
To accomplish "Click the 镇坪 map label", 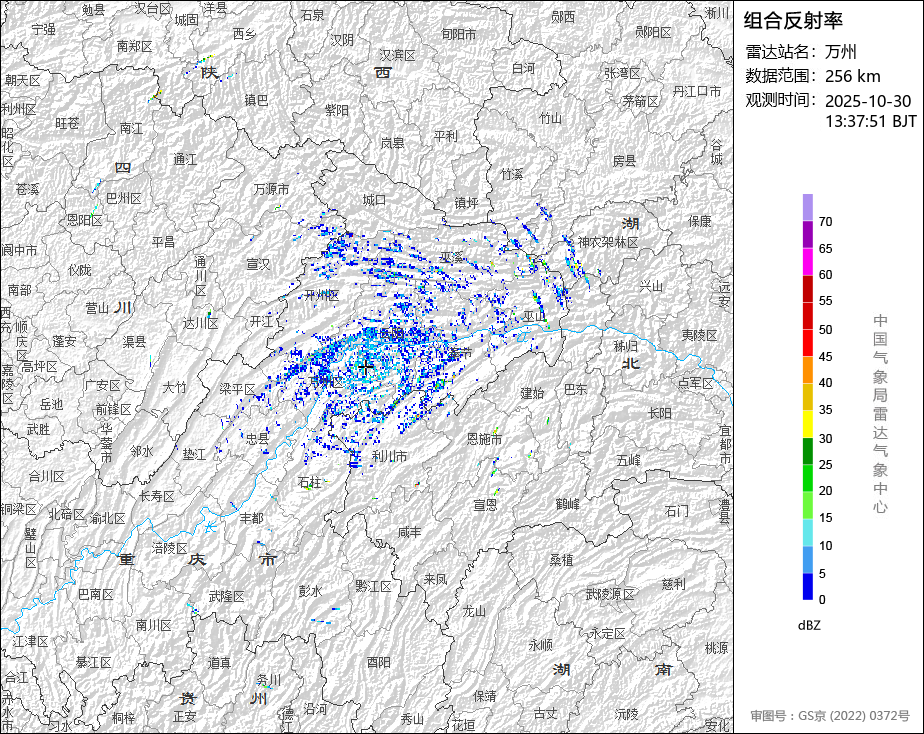I will click(x=466, y=203).
